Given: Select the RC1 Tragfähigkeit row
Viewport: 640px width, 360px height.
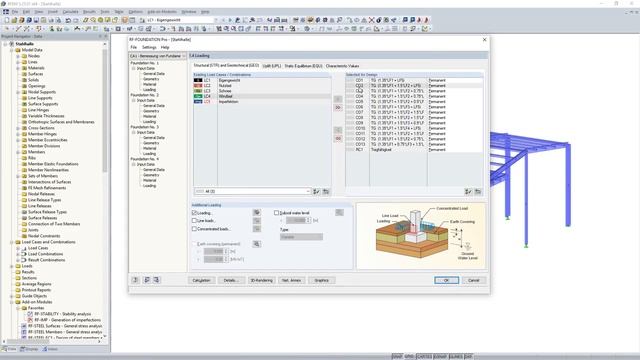Looking at the screenshot, I should [x=414, y=150].
